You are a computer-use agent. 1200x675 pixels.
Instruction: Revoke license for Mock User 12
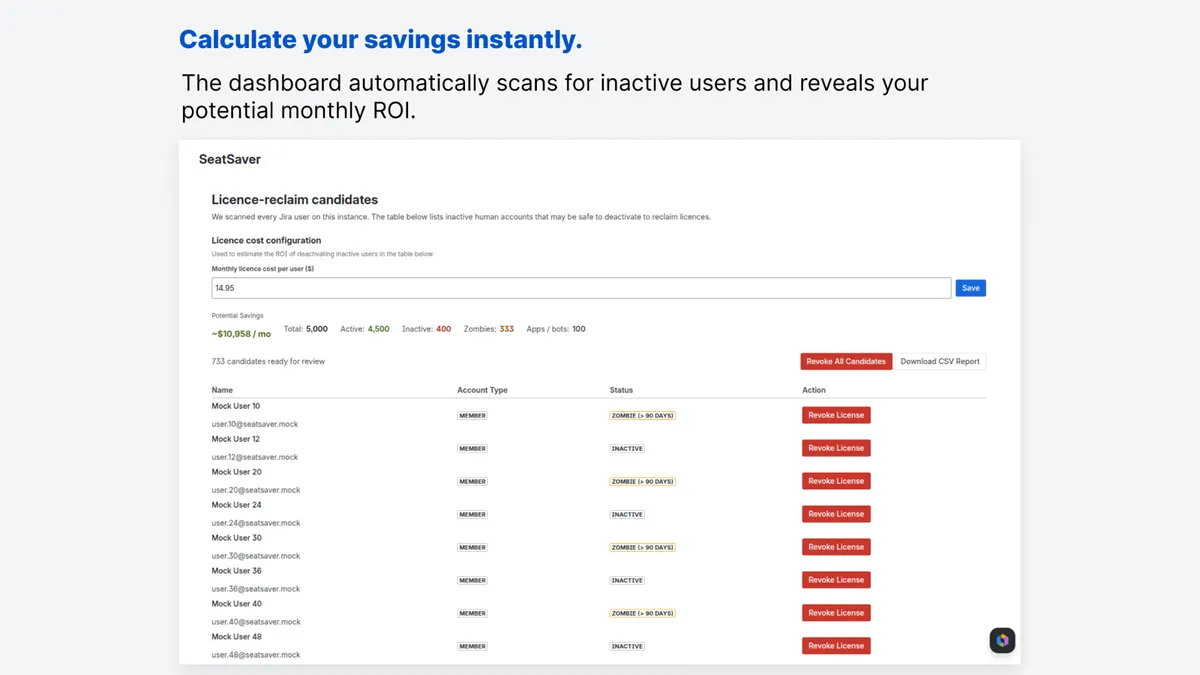pos(836,448)
